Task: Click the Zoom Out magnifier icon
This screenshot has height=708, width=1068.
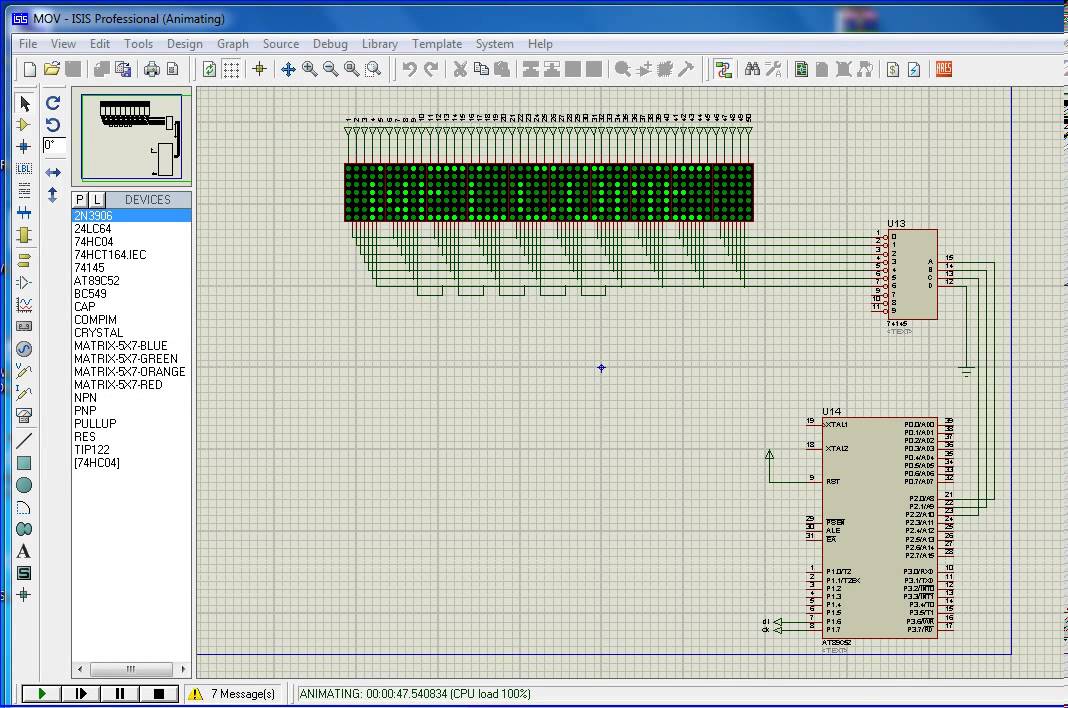Action: click(x=331, y=69)
